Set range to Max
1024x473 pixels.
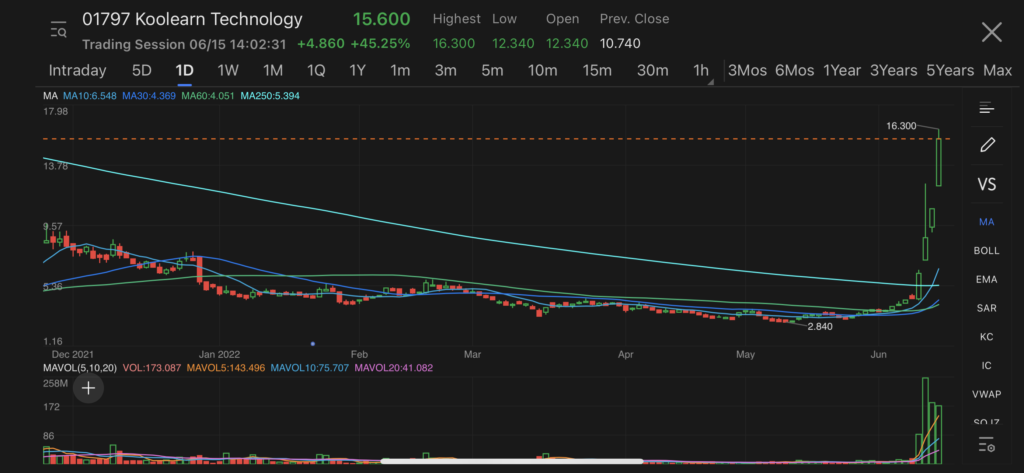[997, 71]
